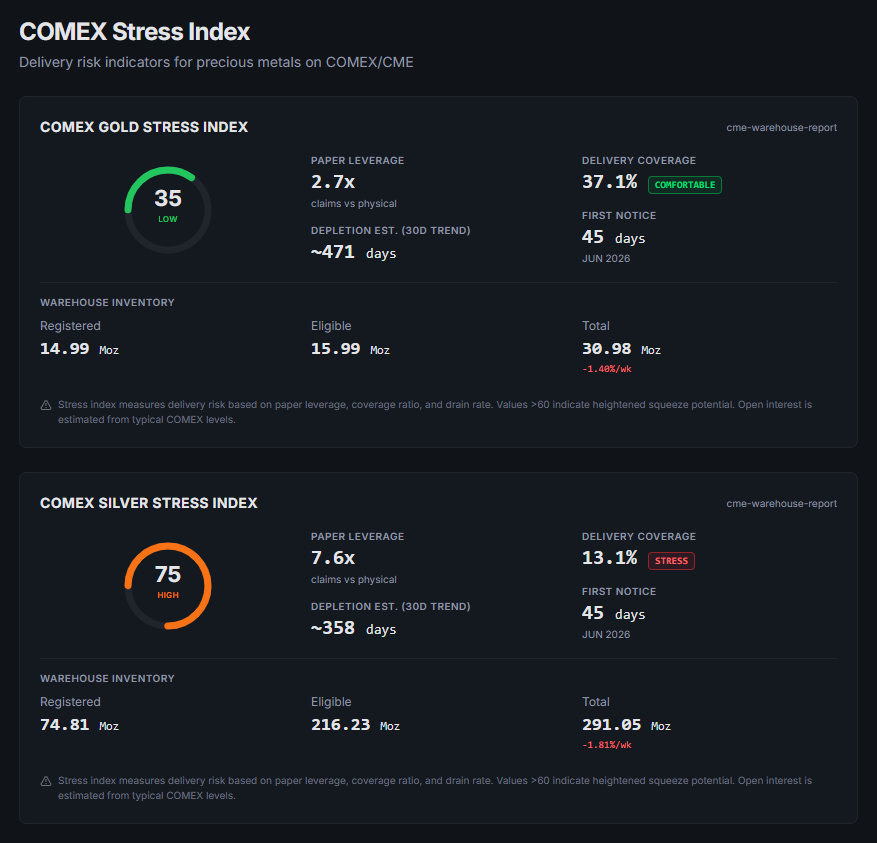Click the silver weekly change -1.81%/wk
The height and width of the screenshot is (843, 877).
[606, 745]
